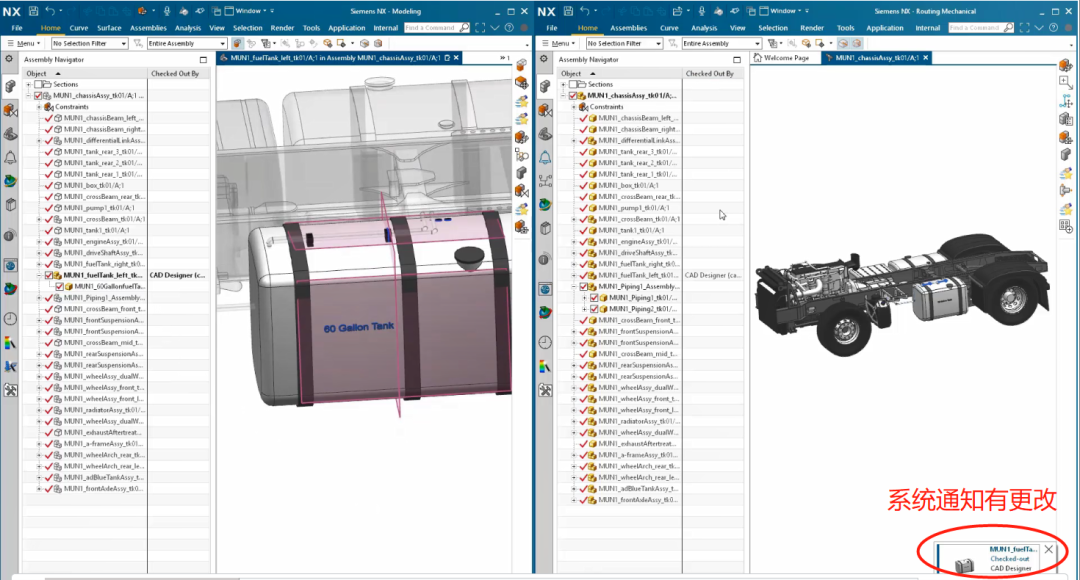Open File menu in Routing Mechanical window

(552, 28)
